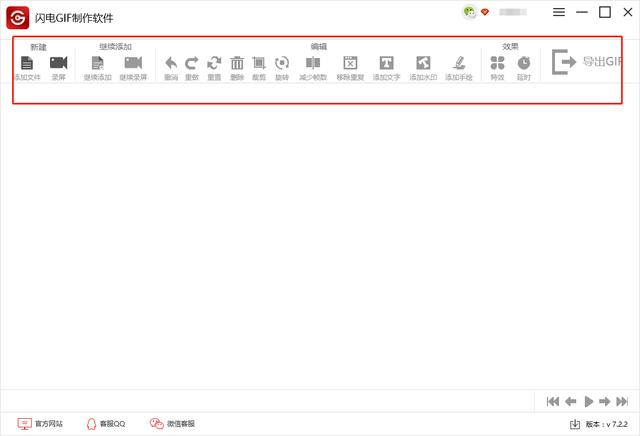This screenshot has height=436, width=640.
Task: Redo the action using 重做 arrow
Action: (192, 64)
